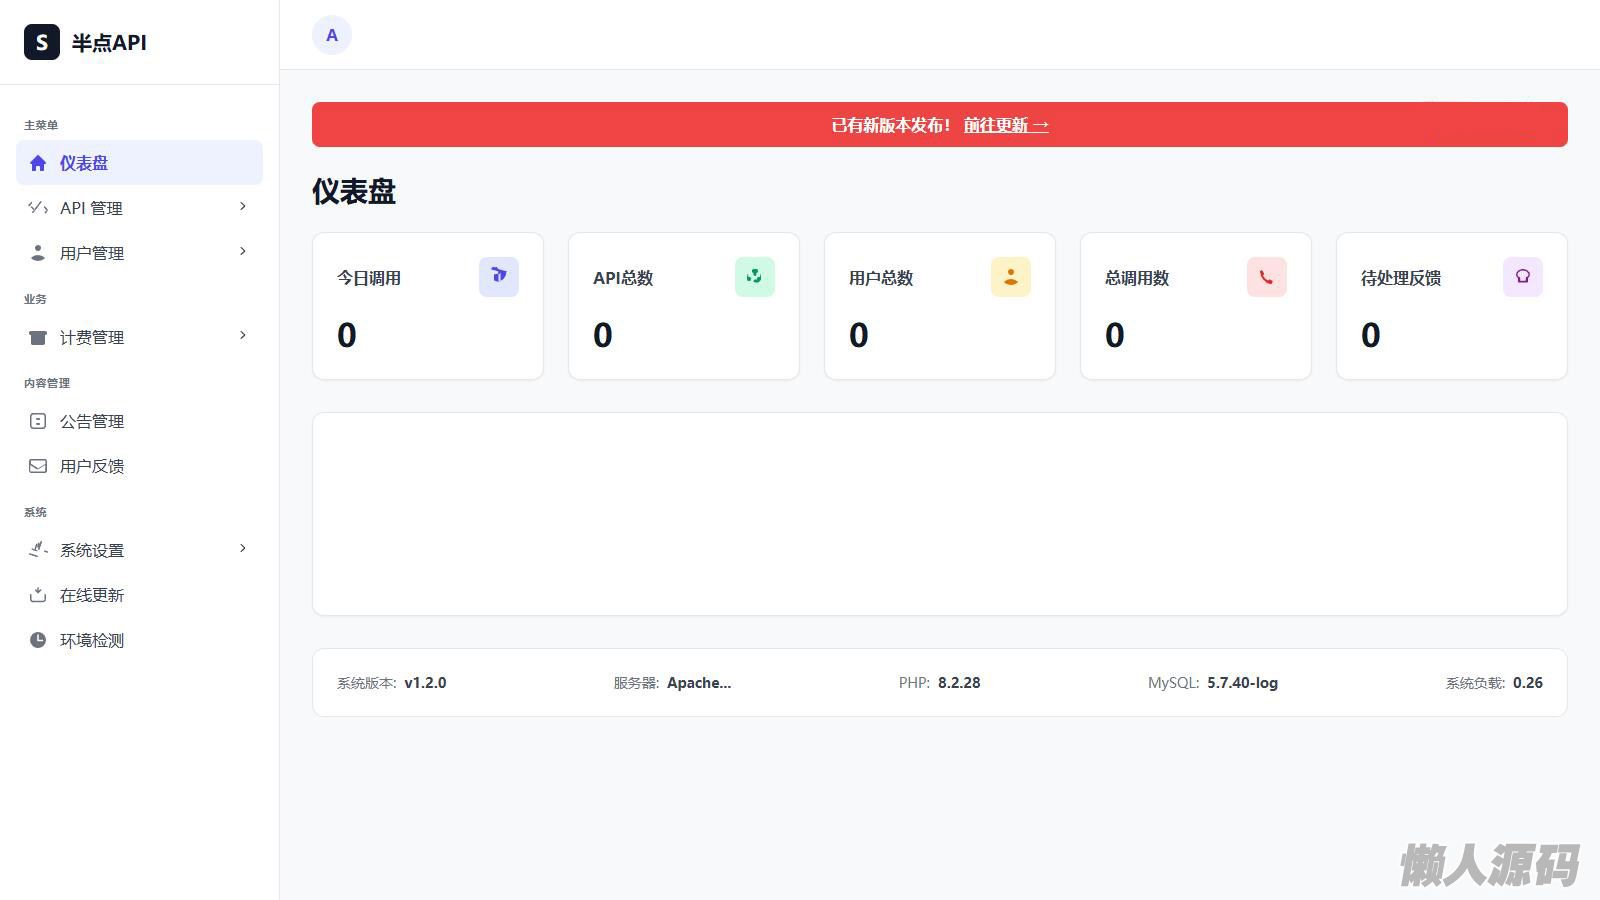Screen dimensions: 1600x900
Task: Click the system version v1.2.0
Action: 425,683
